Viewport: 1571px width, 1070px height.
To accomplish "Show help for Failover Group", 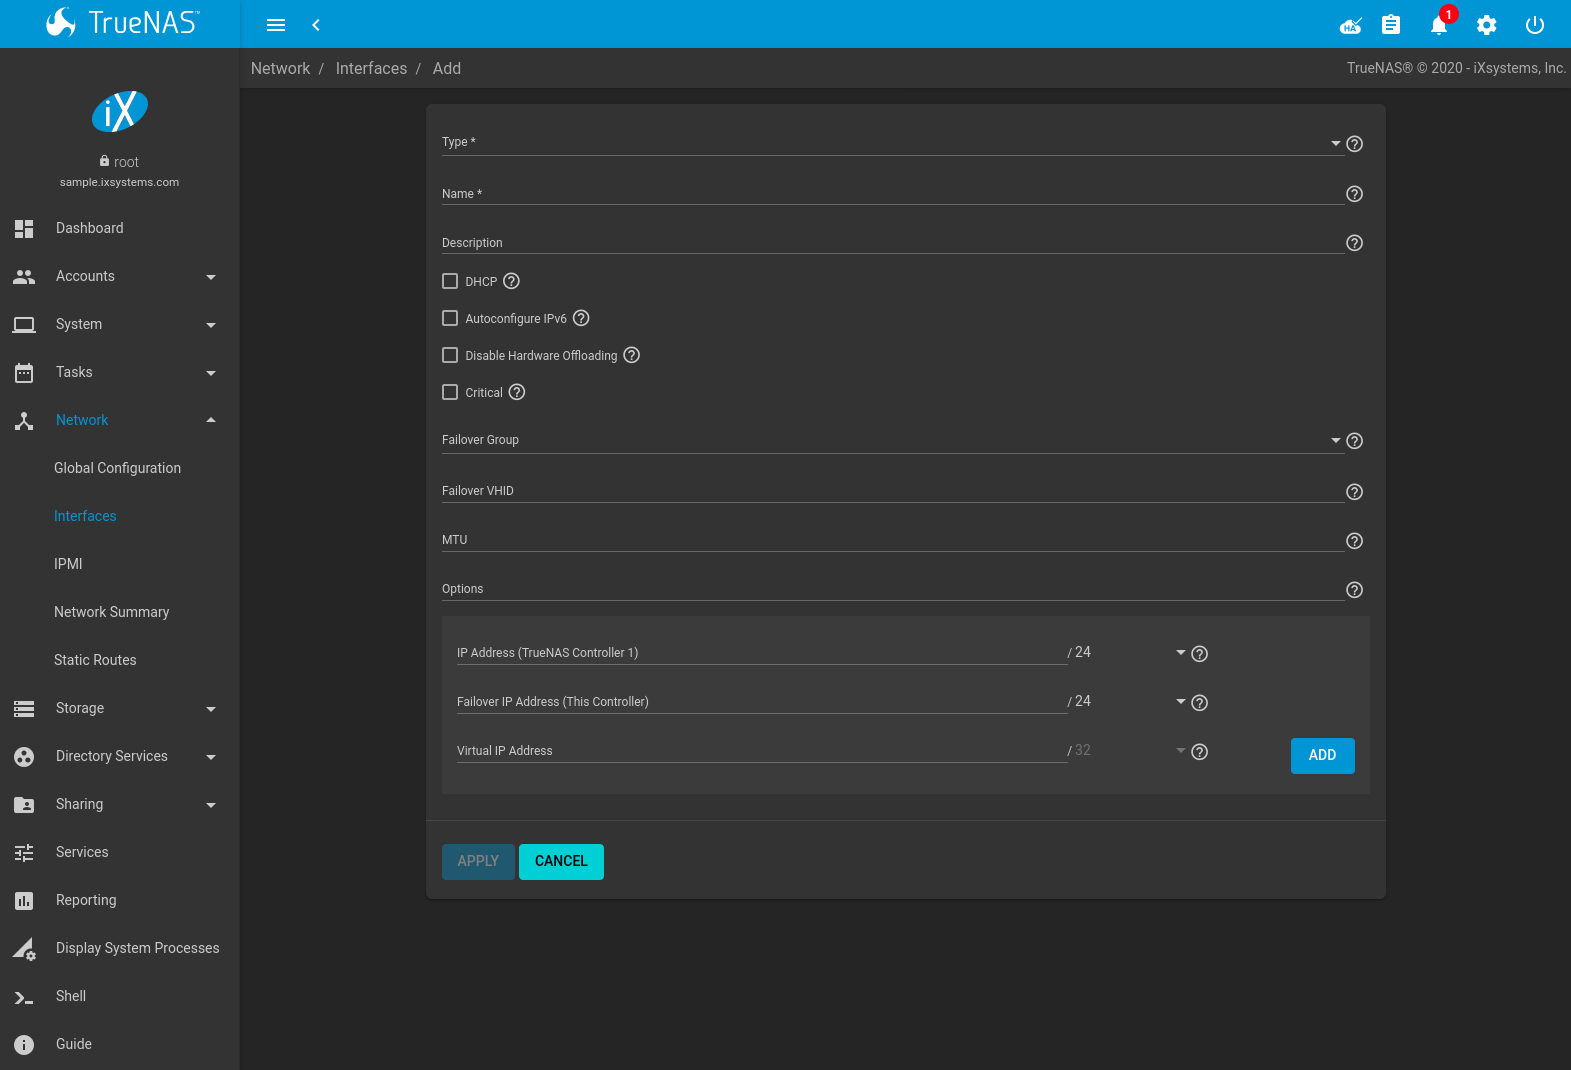I will coord(1355,441).
